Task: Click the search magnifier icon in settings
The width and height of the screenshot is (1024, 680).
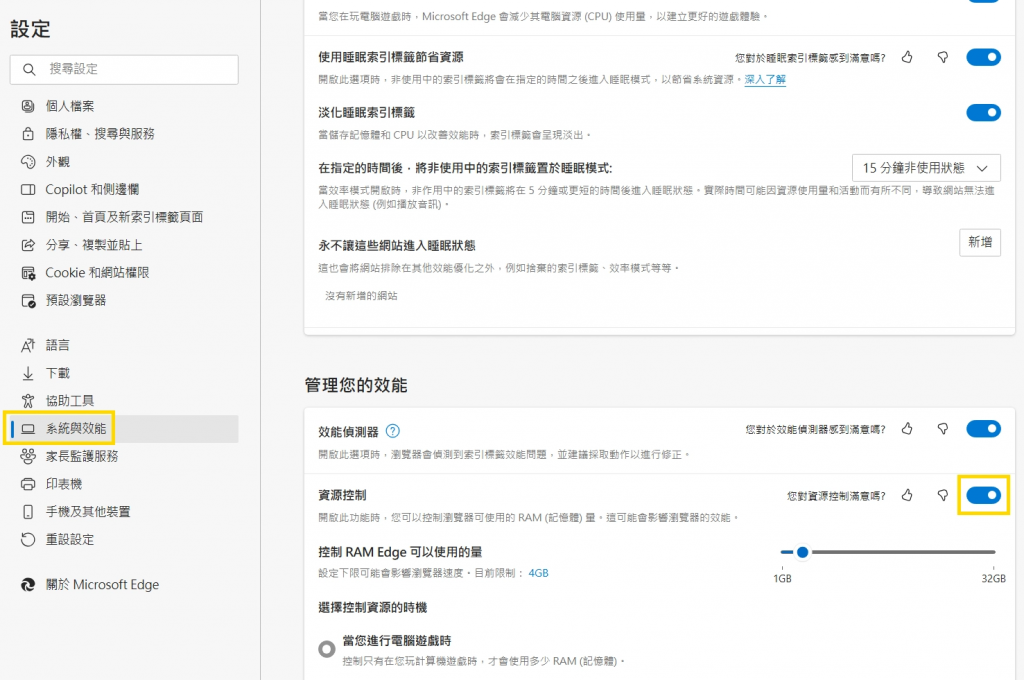Action: pos(29,69)
